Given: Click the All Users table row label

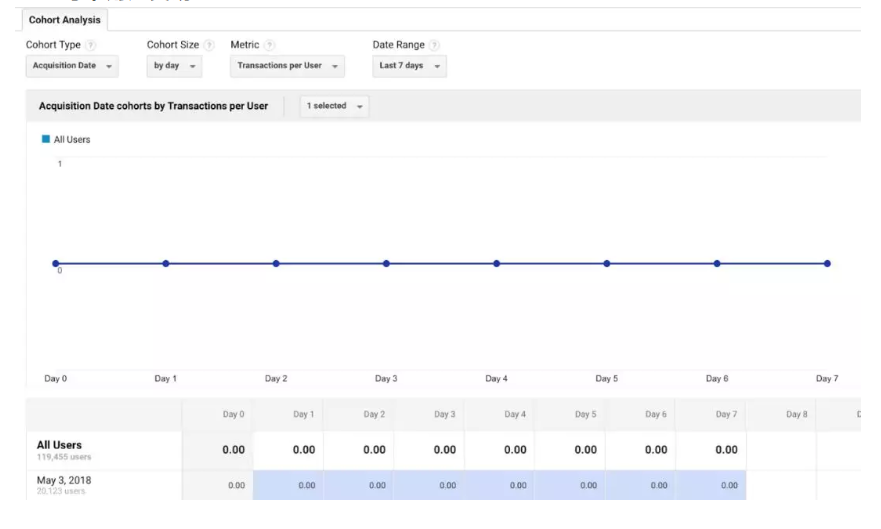Looking at the screenshot, I should tap(60, 445).
